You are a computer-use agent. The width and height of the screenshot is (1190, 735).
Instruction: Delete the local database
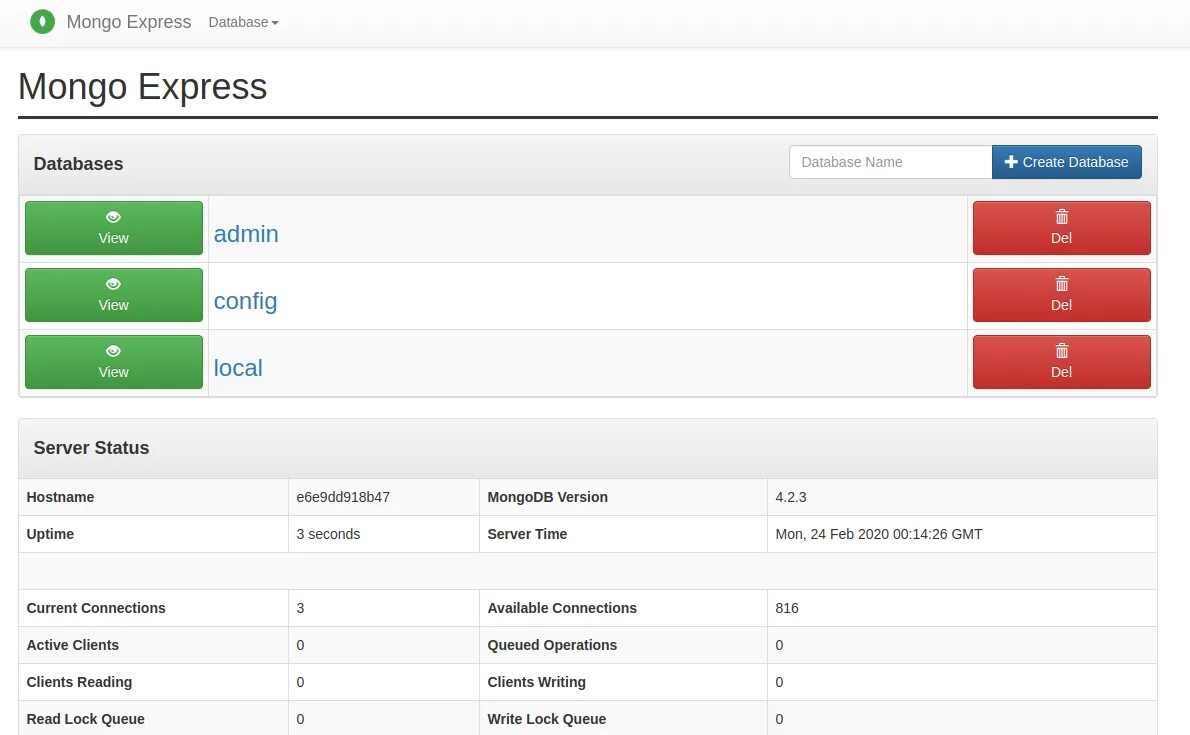tap(1062, 361)
